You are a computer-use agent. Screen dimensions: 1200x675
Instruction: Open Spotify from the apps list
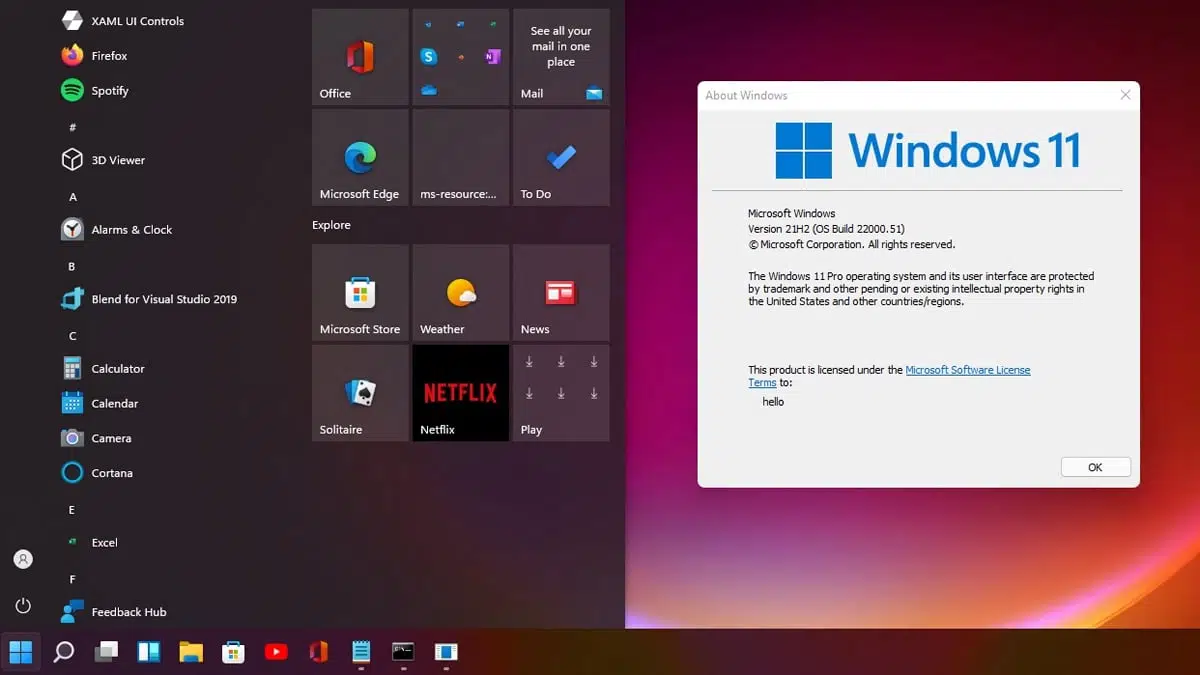point(110,90)
